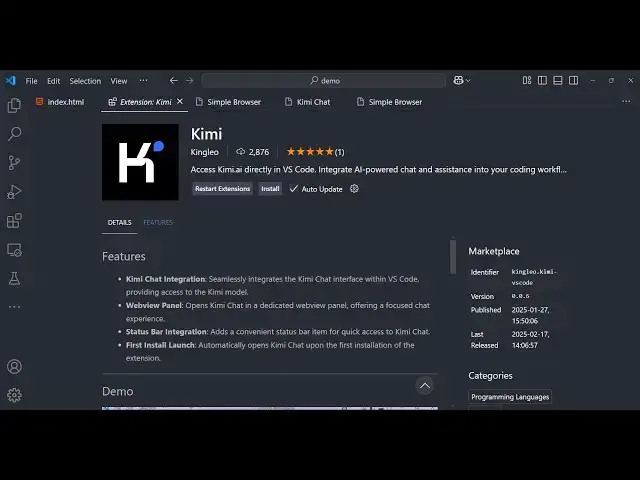Show additional activity bar views ellipsis
The width and height of the screenshot is (640, 480).
(x=14, y=307)
